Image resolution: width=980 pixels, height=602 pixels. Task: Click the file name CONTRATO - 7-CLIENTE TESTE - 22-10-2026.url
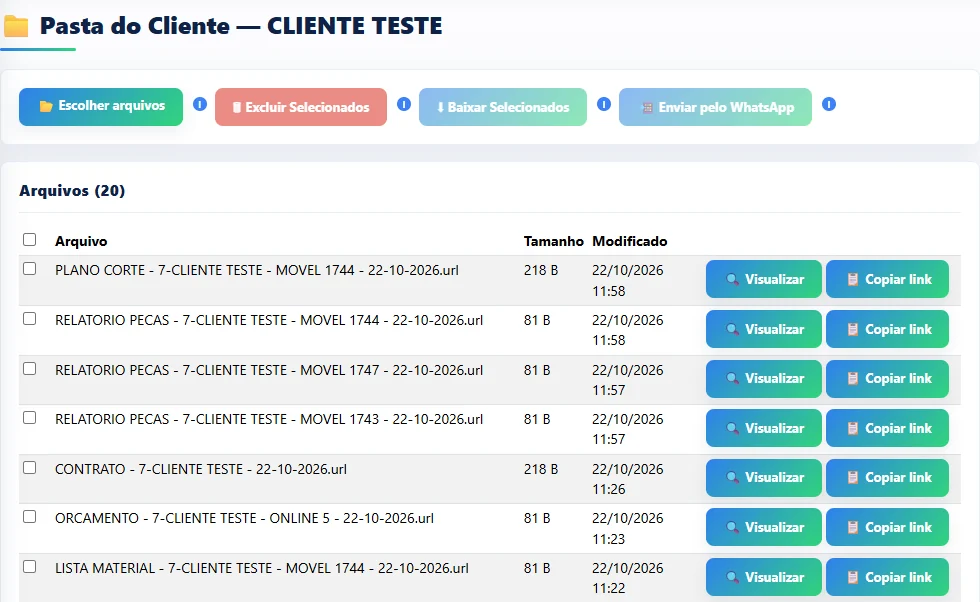coord(201,469)
